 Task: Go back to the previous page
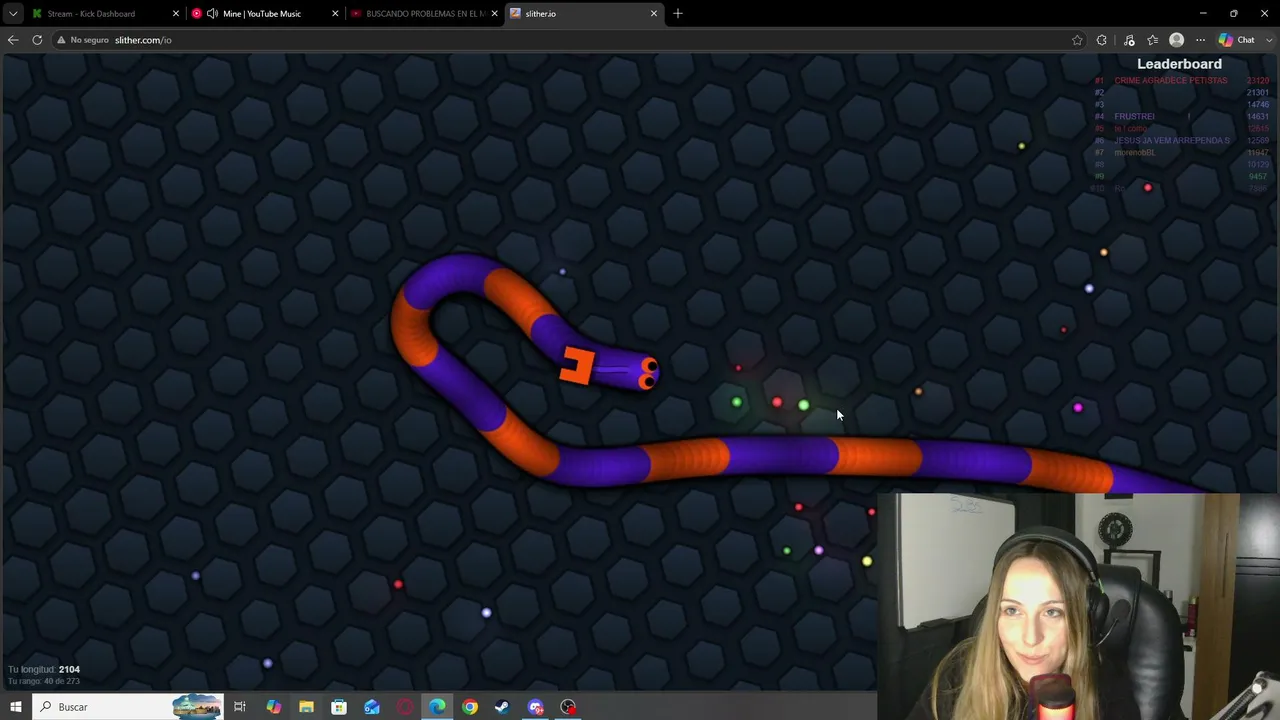click(x=13, y=40)
